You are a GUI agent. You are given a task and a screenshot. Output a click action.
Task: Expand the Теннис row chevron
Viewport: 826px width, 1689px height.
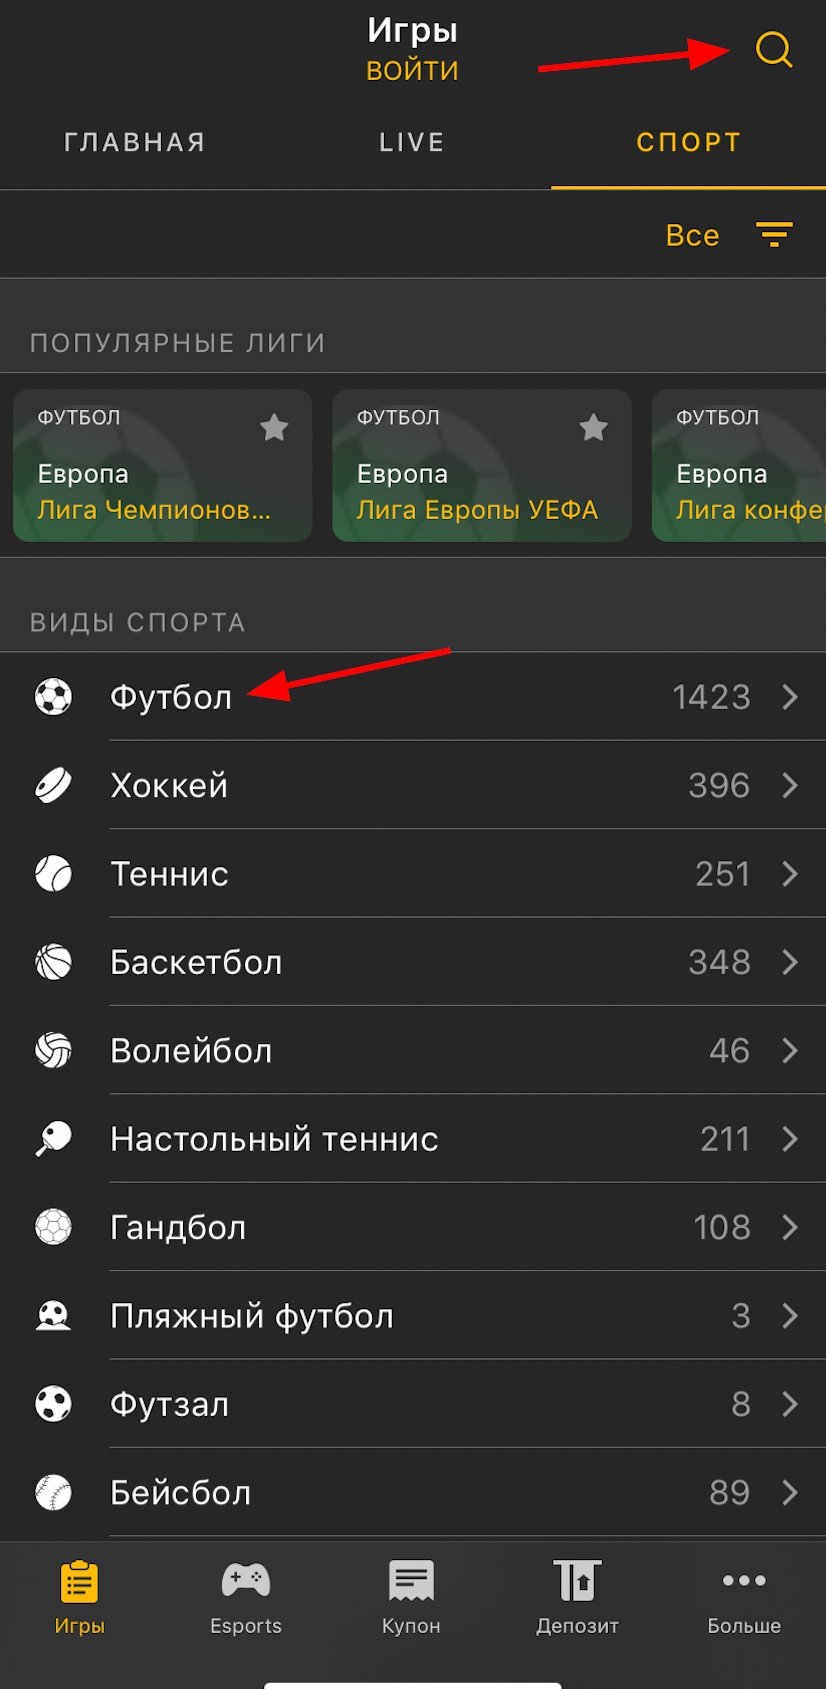[x=790, y=874]
